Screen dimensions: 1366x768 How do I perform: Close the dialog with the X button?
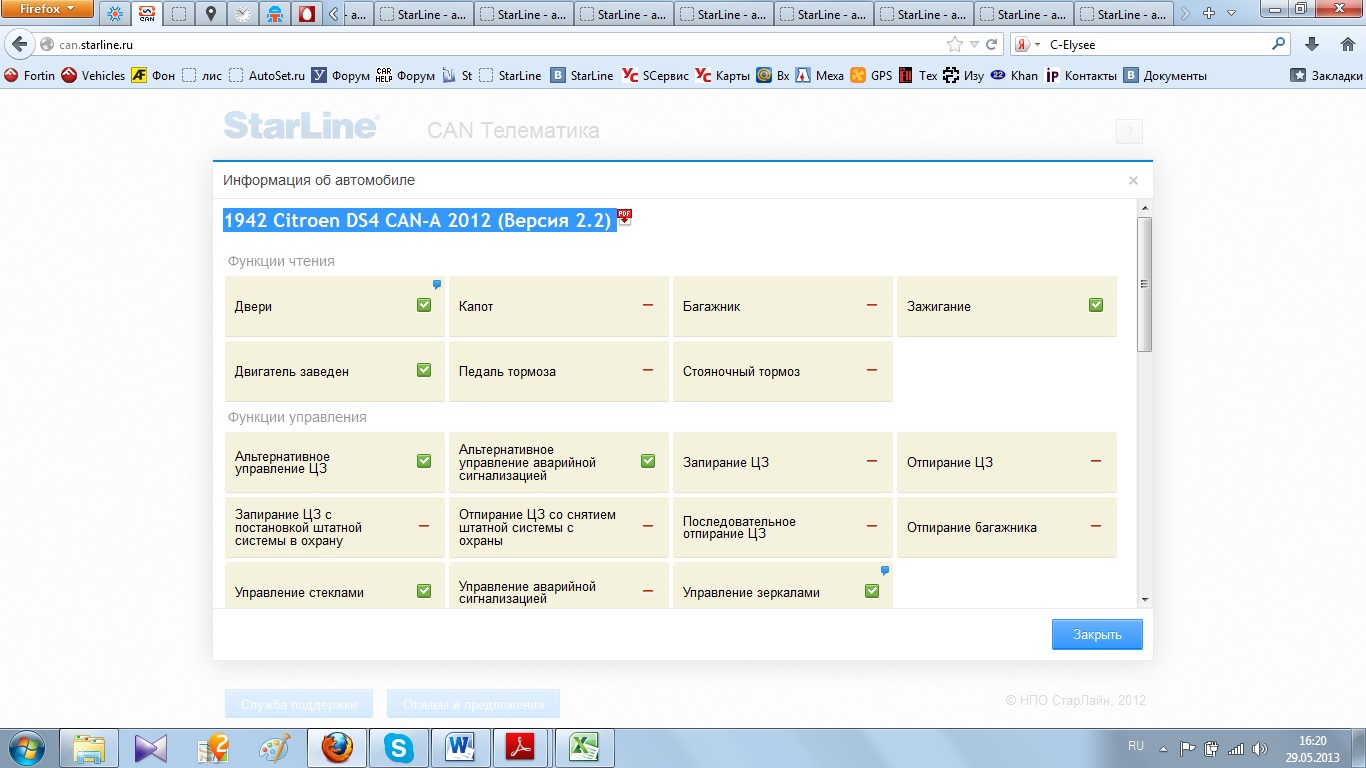coord(1133,181)
